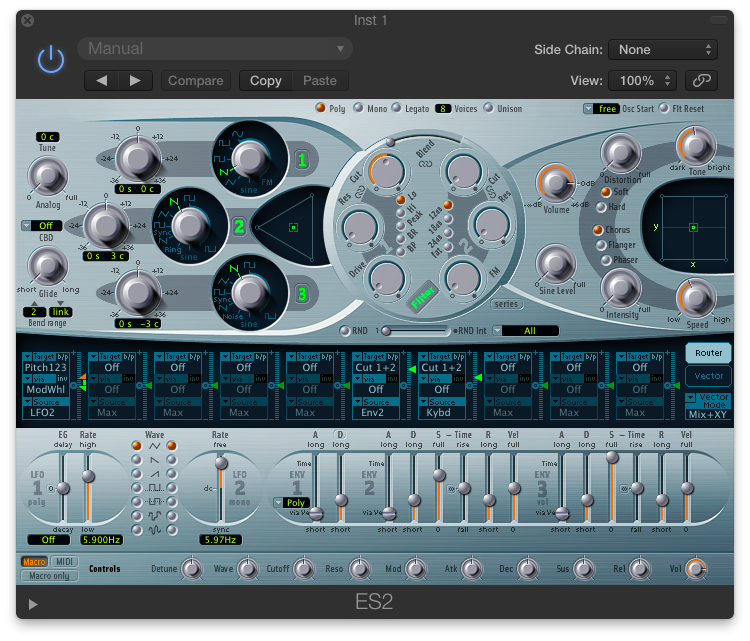The width and height of the screenshot is (750, 641).
Task: Toggle filter series routing button
Action: (506, 304)
